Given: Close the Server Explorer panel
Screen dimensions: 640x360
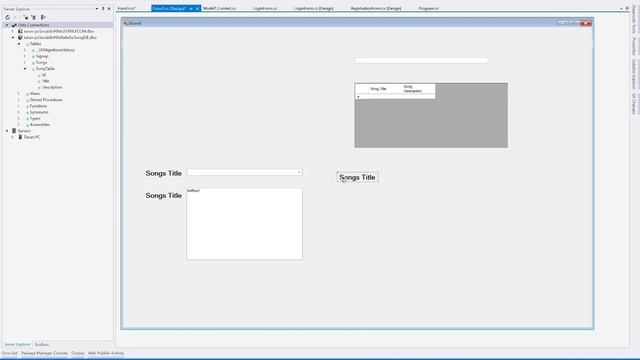Looking at the screenshot, I should click(x=109, y=9).
